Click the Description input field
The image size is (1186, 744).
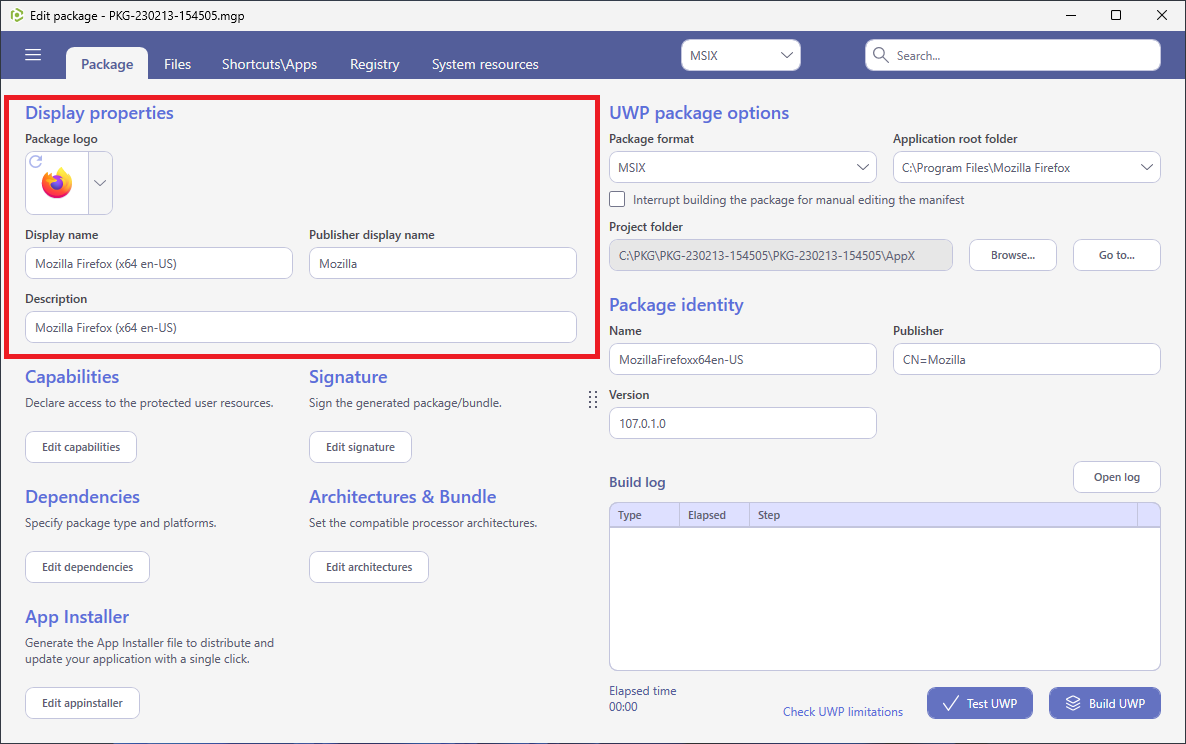coord(301,327)
